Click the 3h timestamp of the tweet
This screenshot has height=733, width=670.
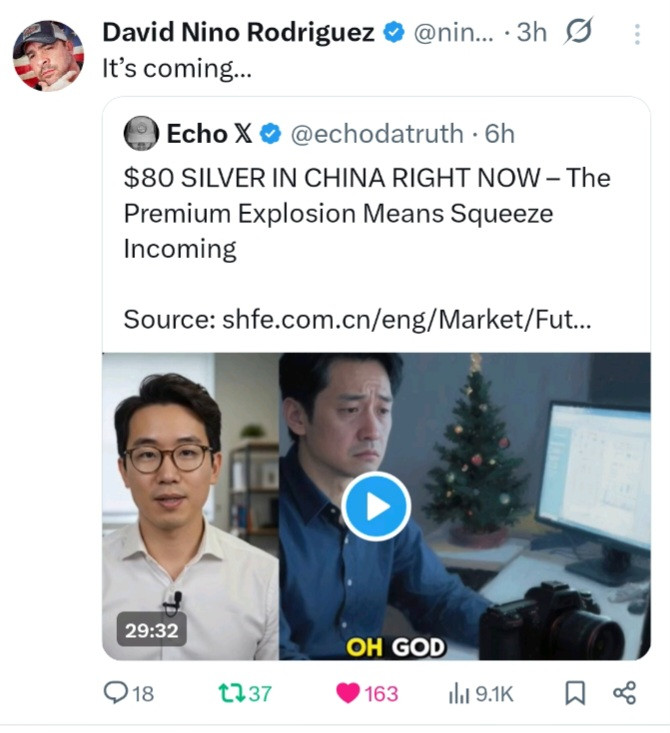532,32
